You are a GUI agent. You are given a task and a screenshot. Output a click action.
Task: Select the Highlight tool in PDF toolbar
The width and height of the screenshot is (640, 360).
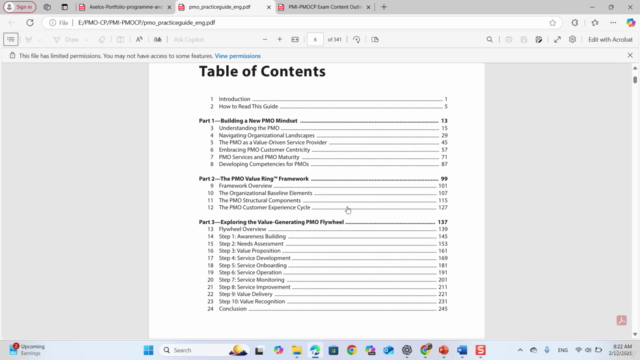29,40
